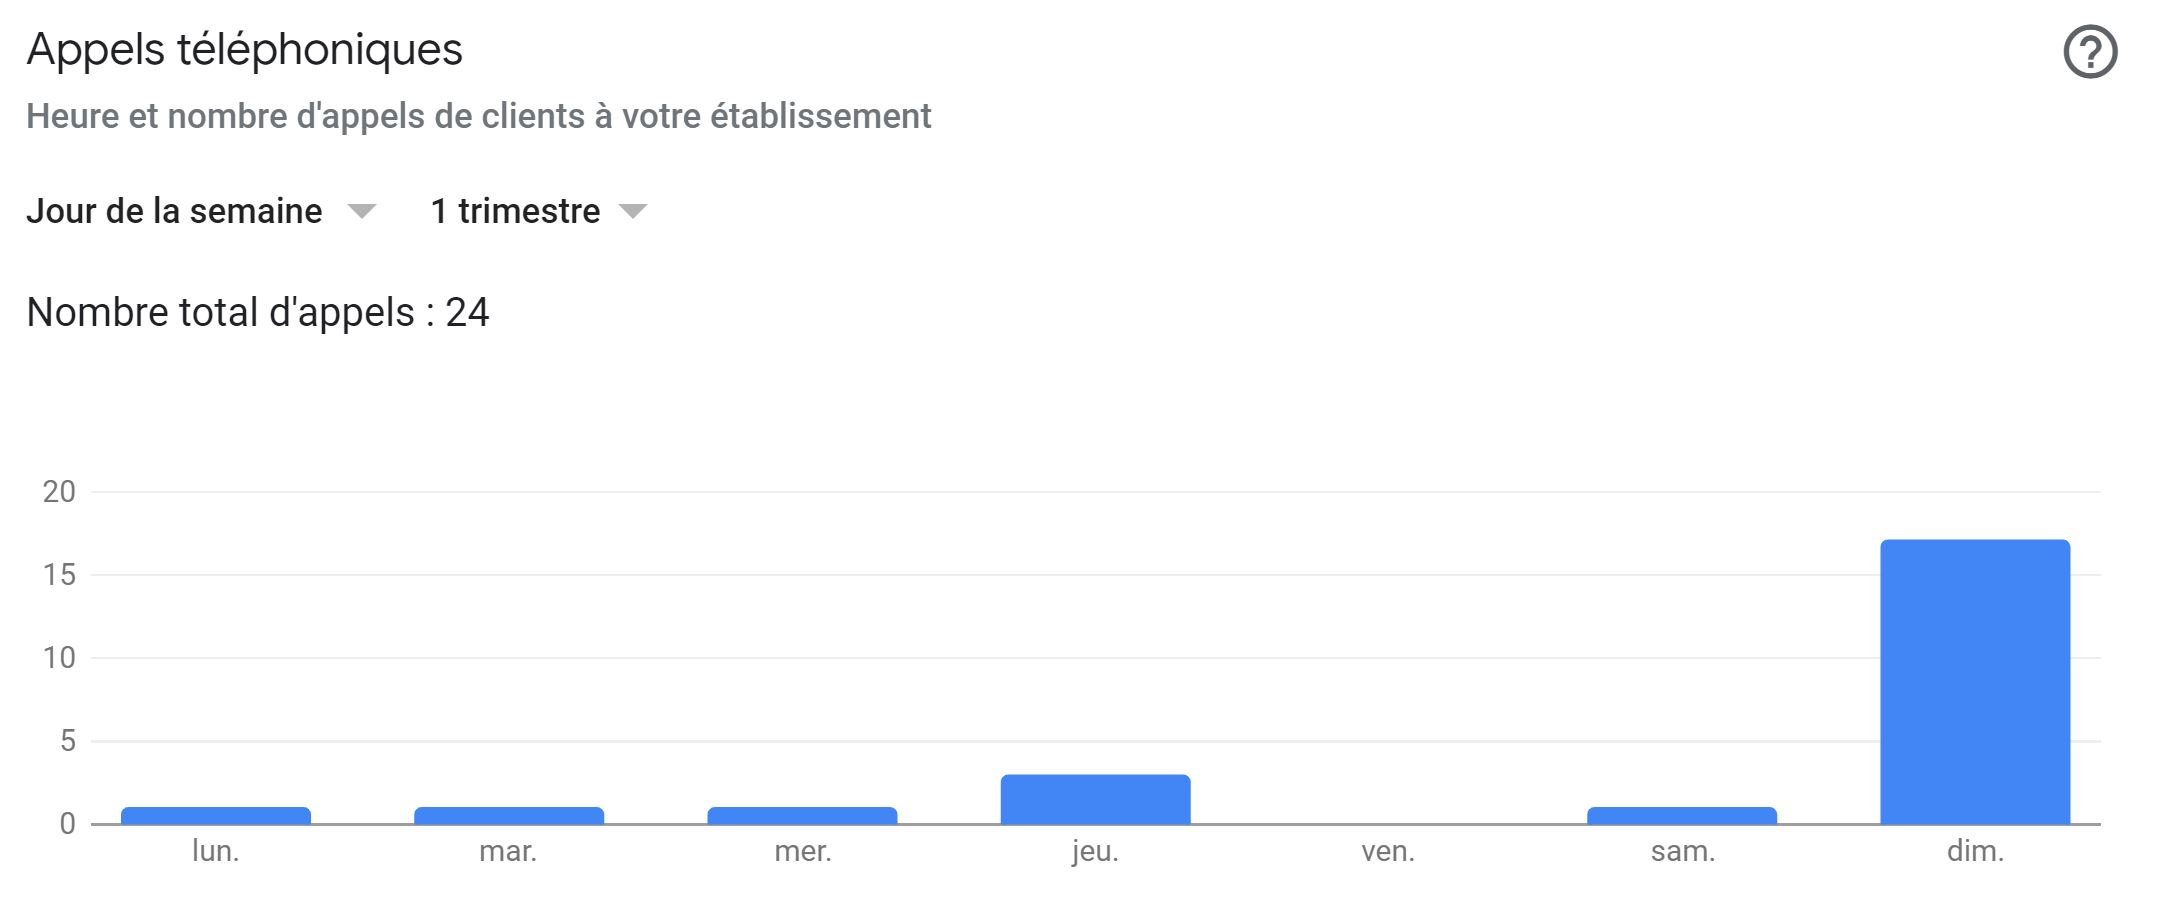Select the jeu. bar in the chart

1095,799
